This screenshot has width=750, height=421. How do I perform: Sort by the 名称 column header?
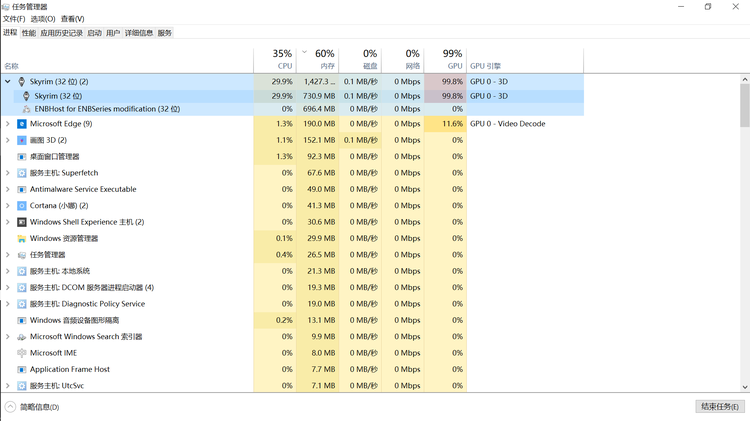127,60
